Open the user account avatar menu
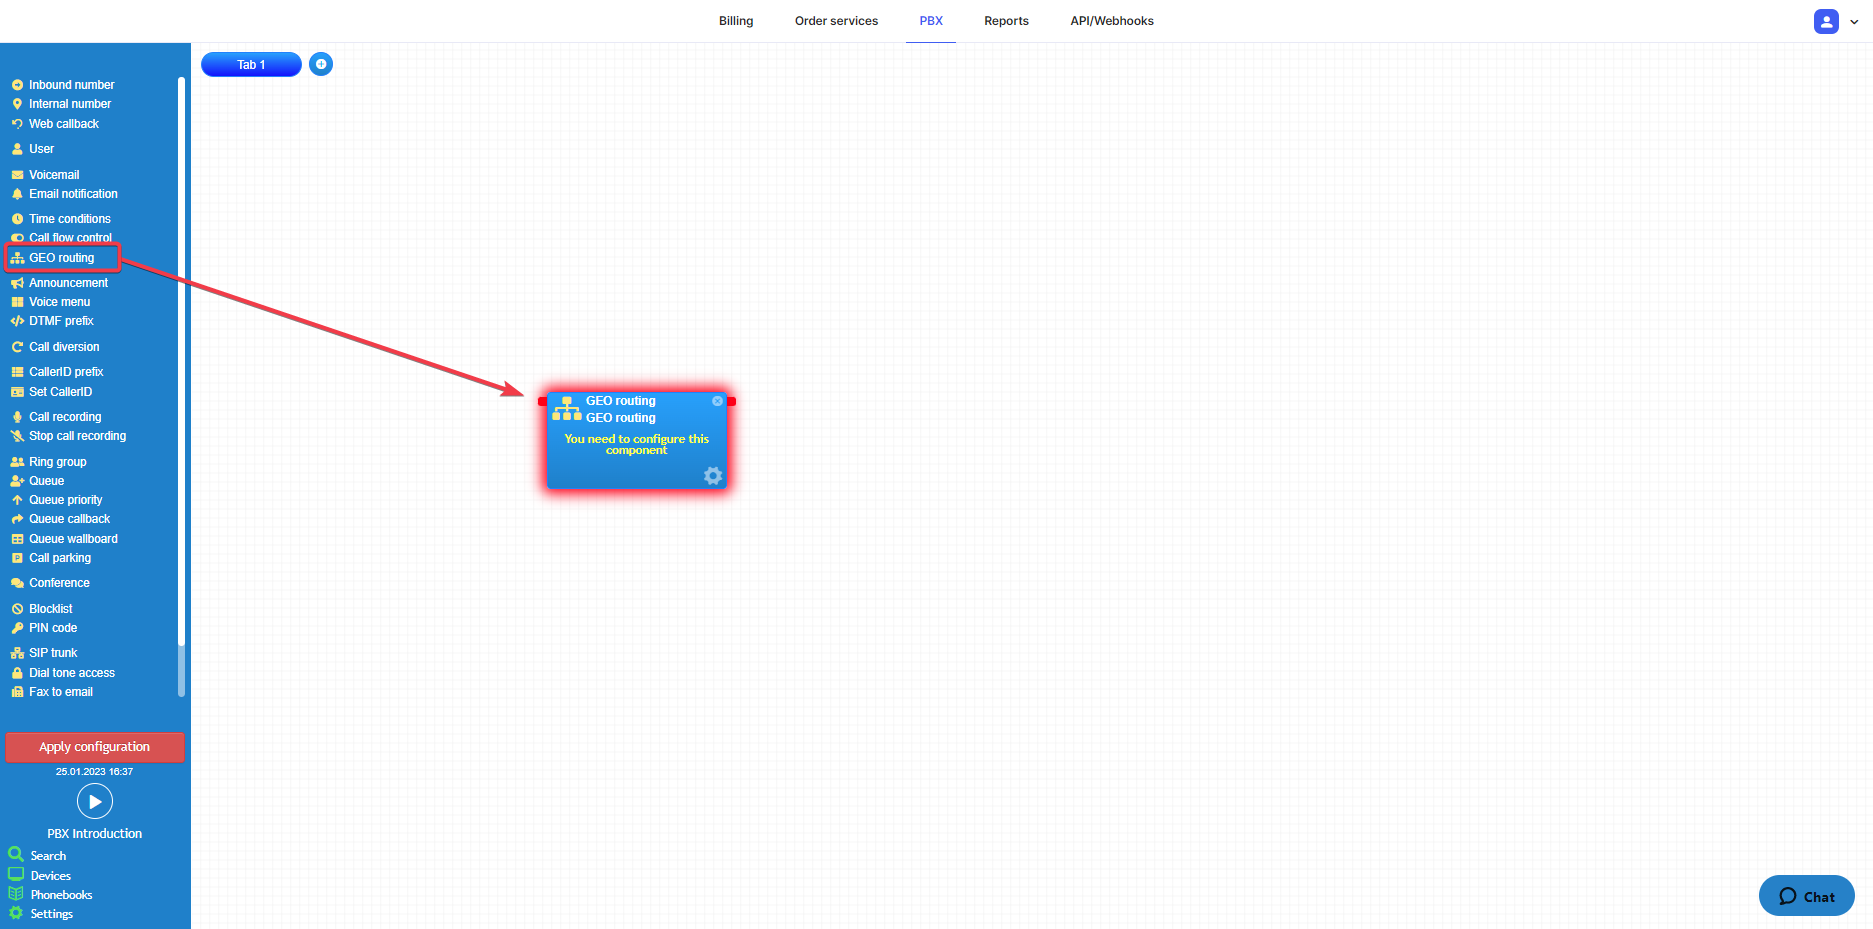 [x=1826, y=21]
